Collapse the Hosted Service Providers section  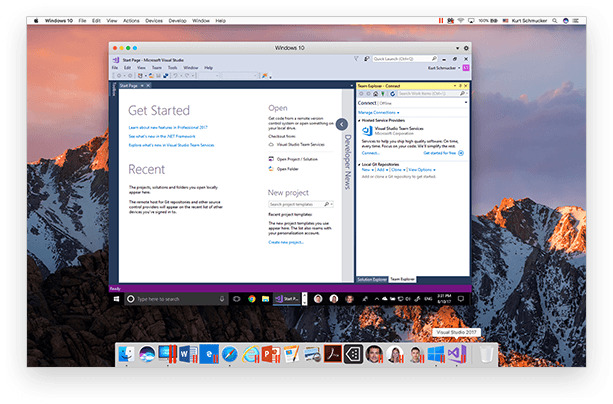(x=359, y=120)
